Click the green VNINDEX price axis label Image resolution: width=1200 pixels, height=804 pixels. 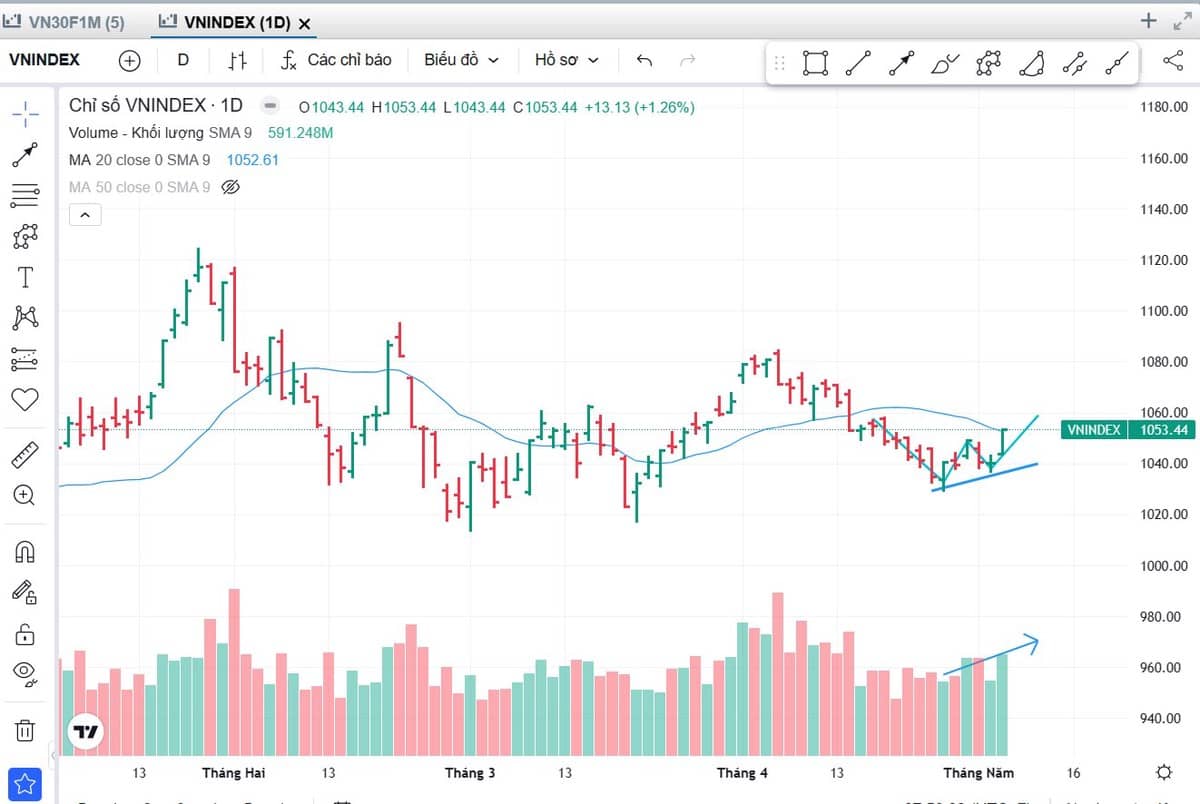[1093, 430]
